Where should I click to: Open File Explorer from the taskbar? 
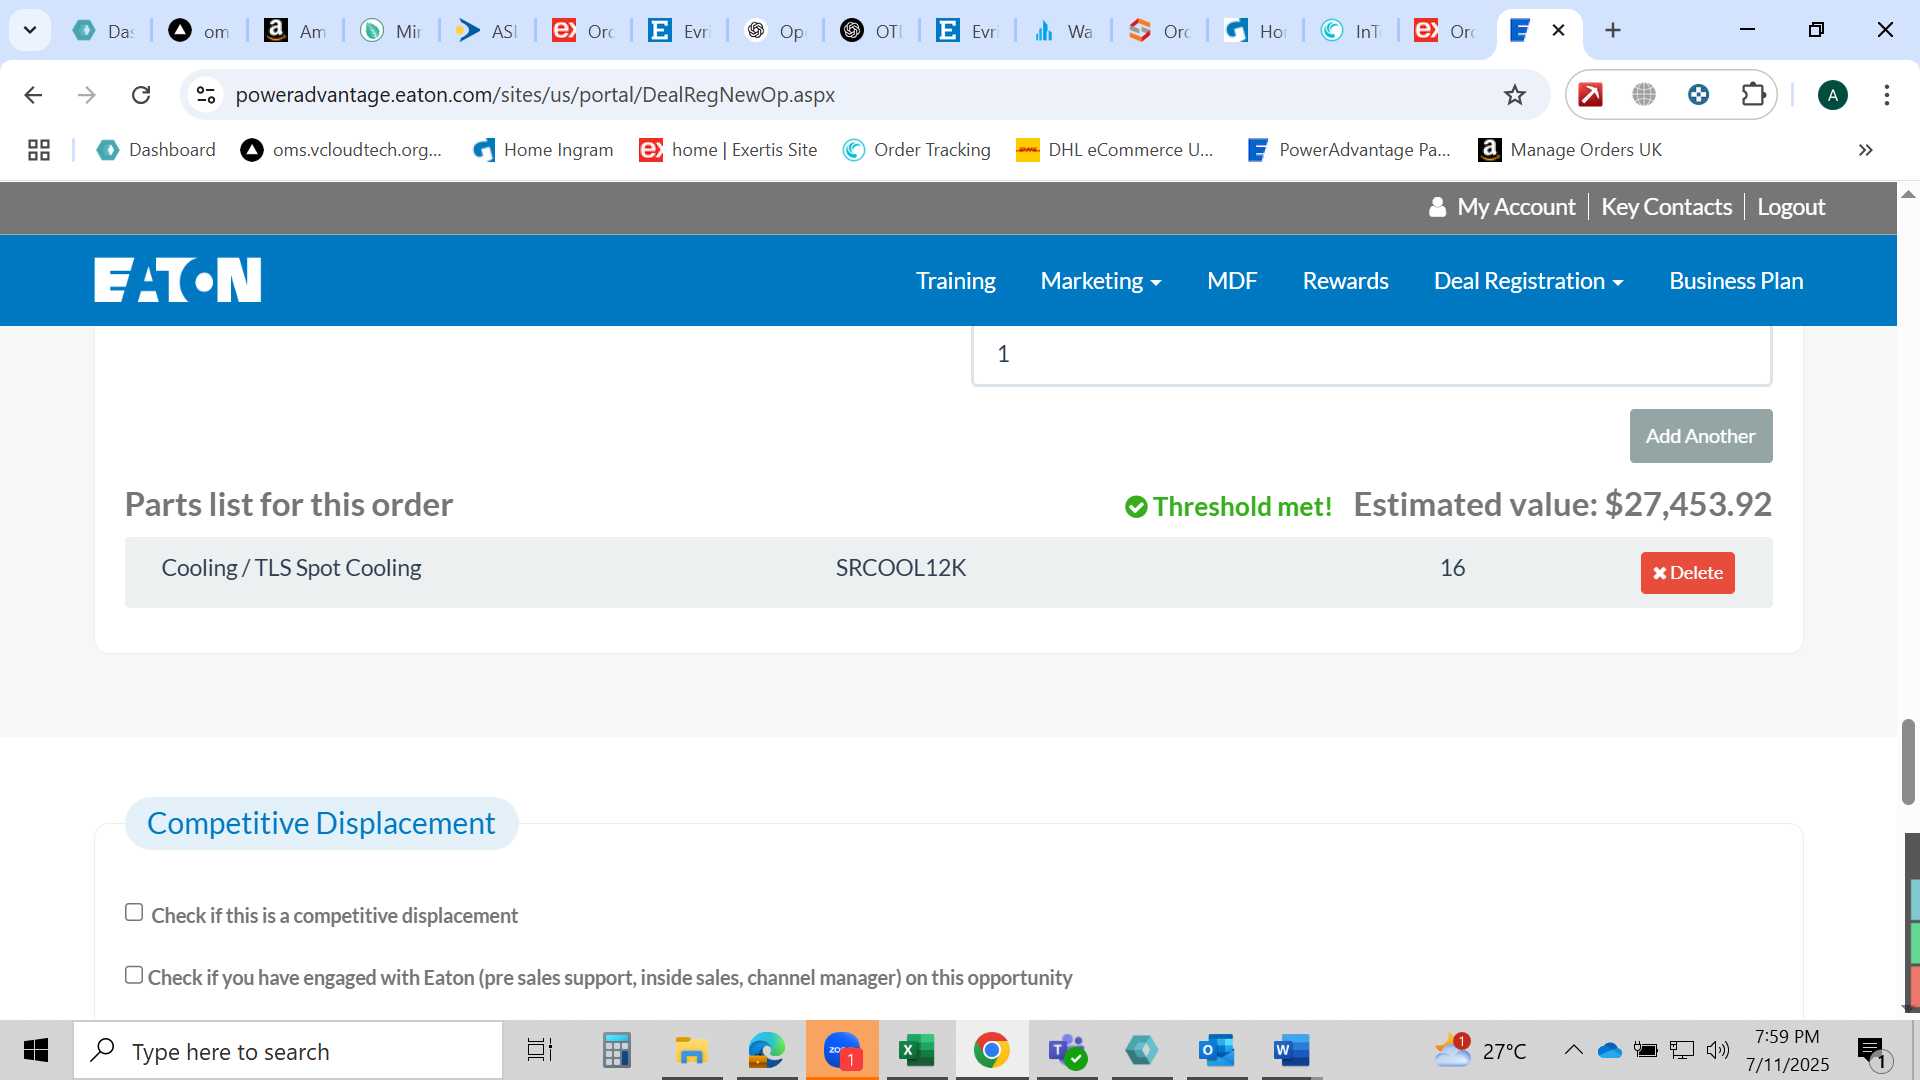coord(691,1051)
